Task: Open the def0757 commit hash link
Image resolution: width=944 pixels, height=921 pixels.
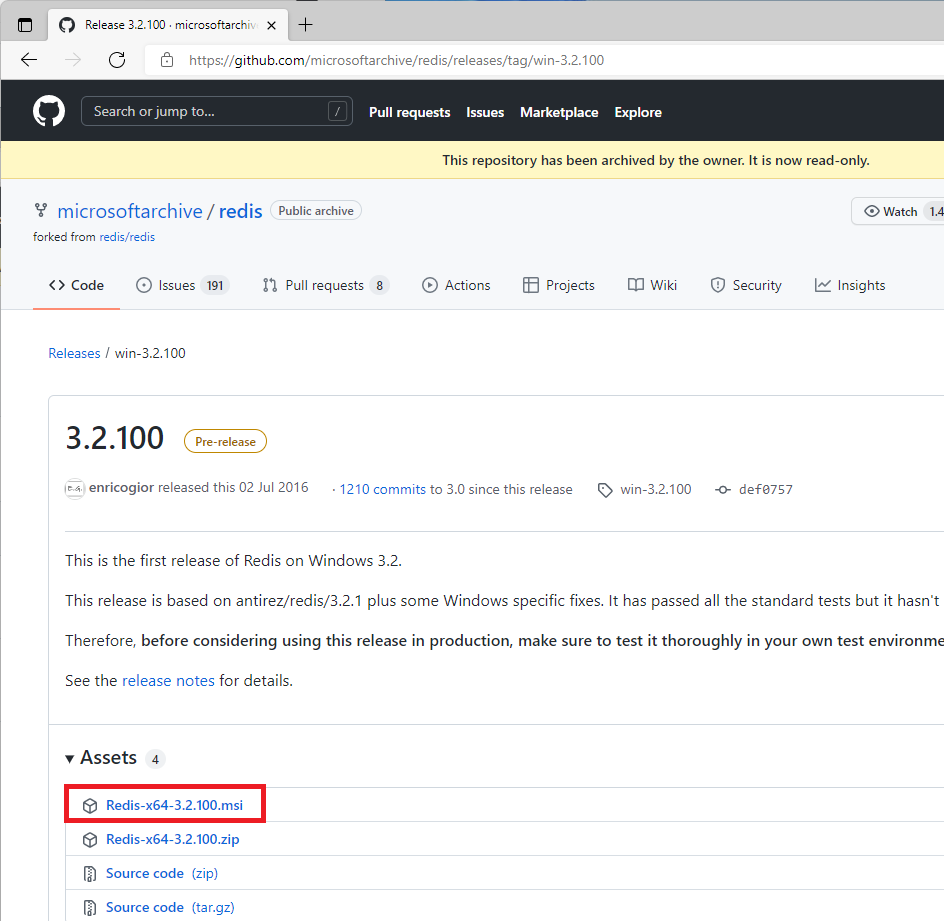Action: pyautogui.click(x=765, y=490)
